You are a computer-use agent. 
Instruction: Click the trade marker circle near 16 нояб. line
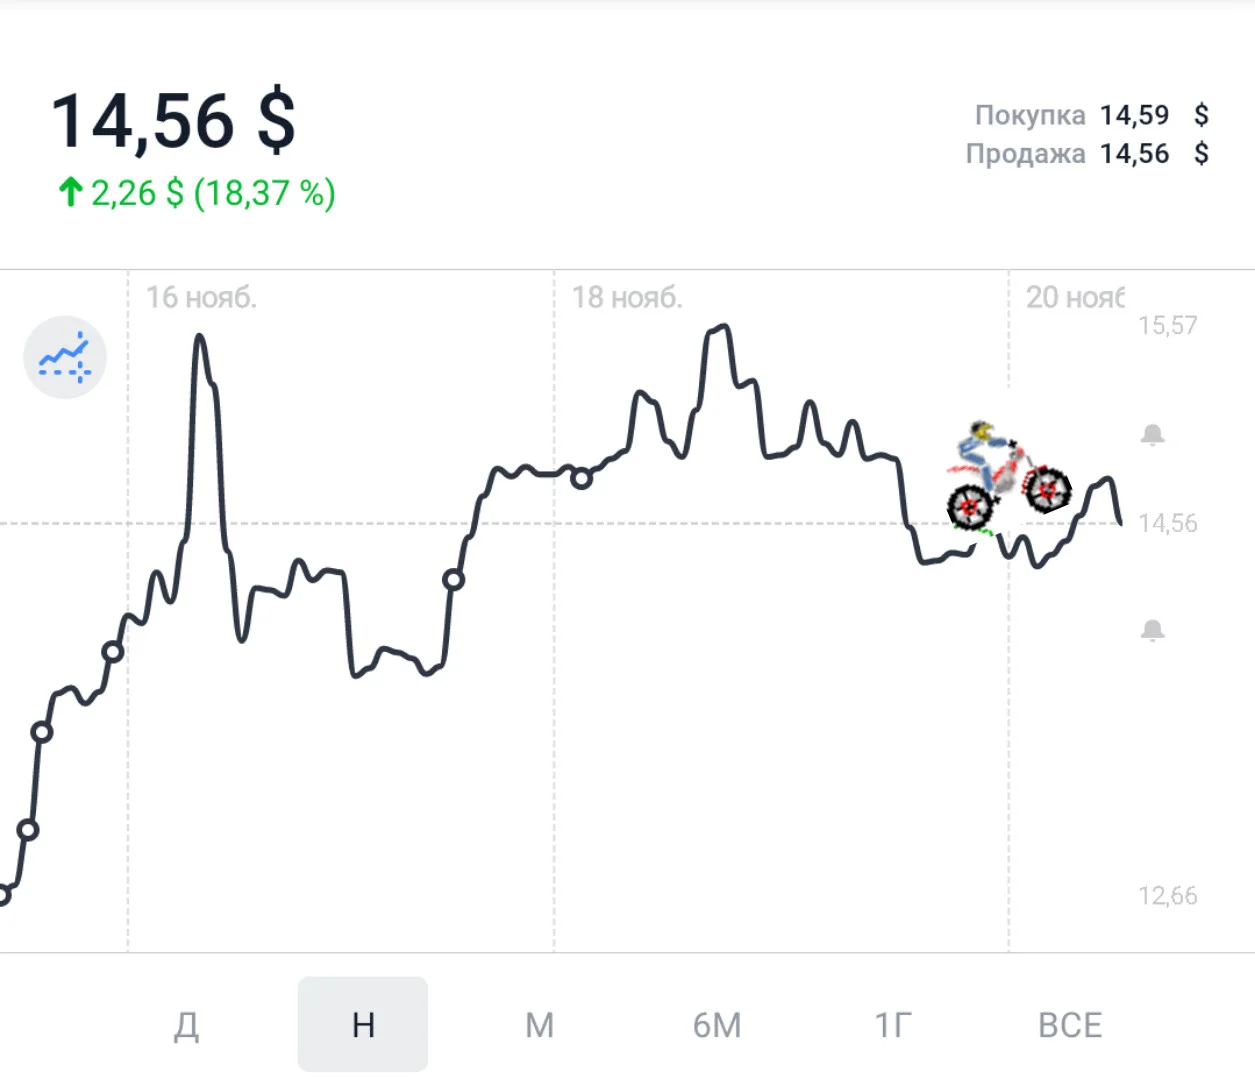[113, 652]
